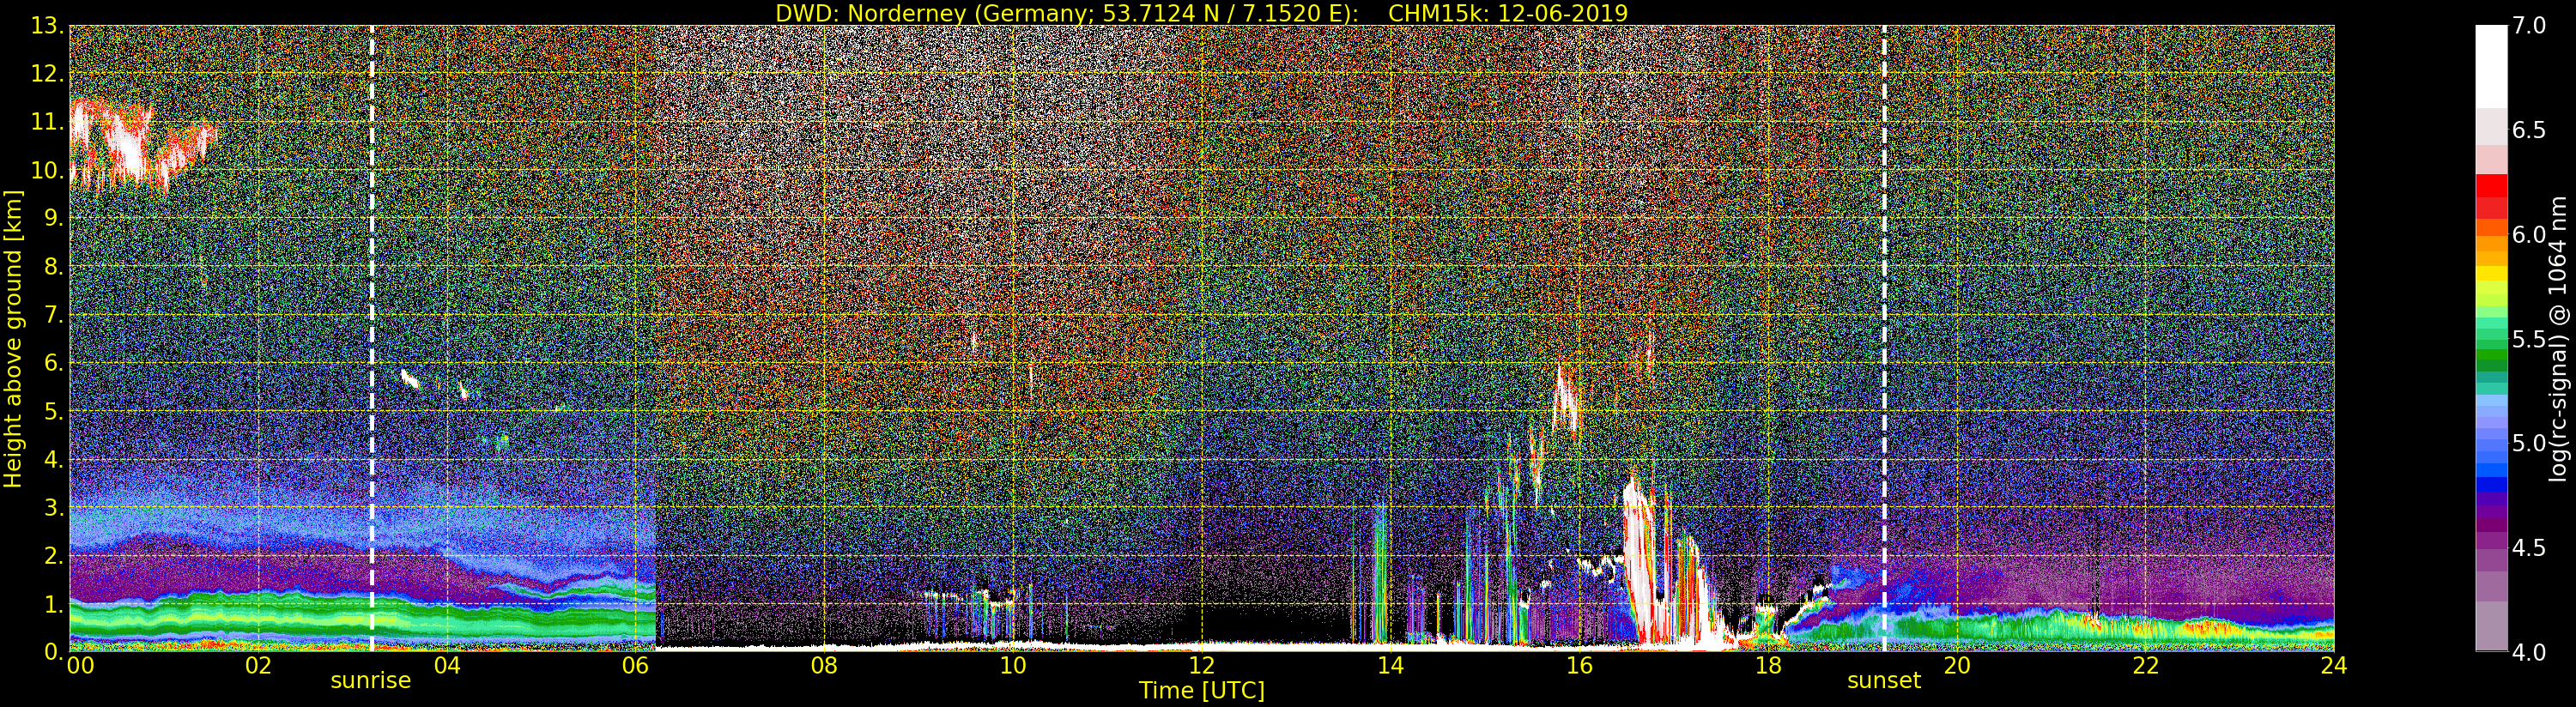Click the 'Time [UTC]' axis title
The width and height of the screenshot is (2576, 707).
[x=1202, y=691]
